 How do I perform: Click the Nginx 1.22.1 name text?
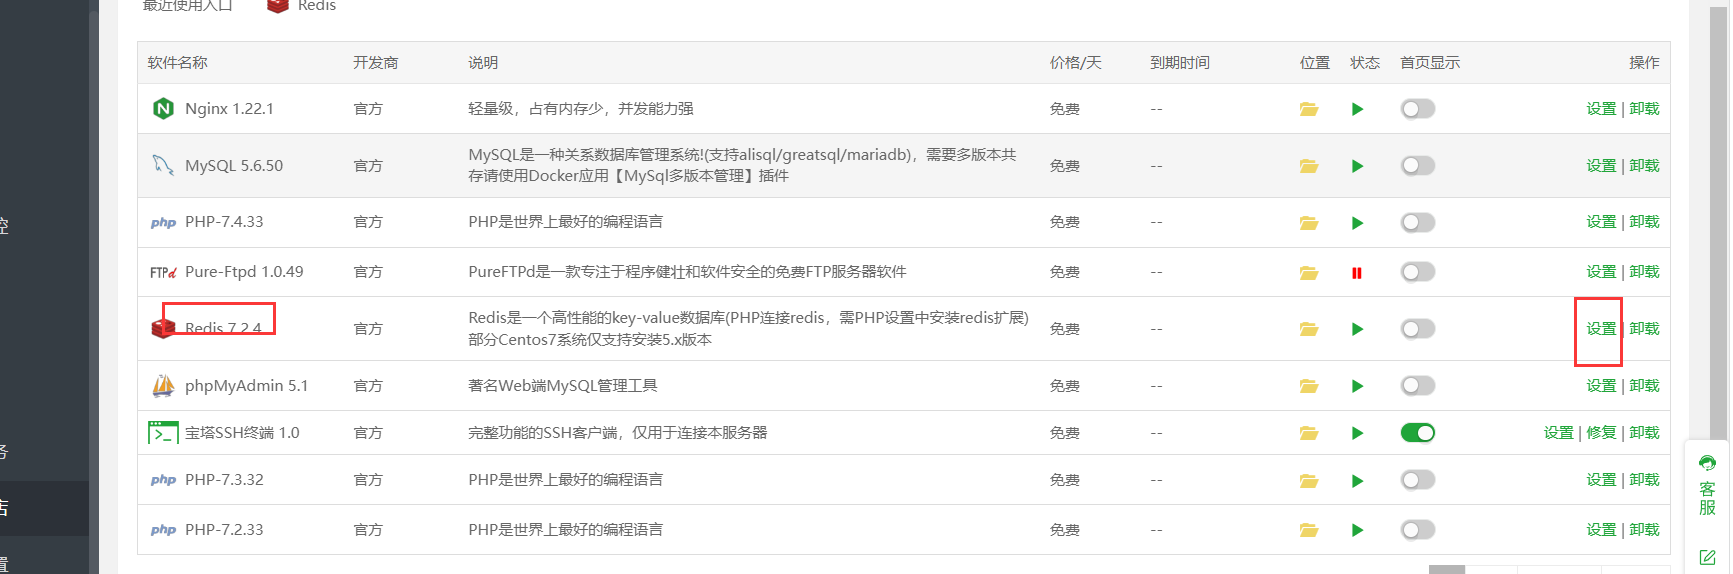tap(229, 109)
